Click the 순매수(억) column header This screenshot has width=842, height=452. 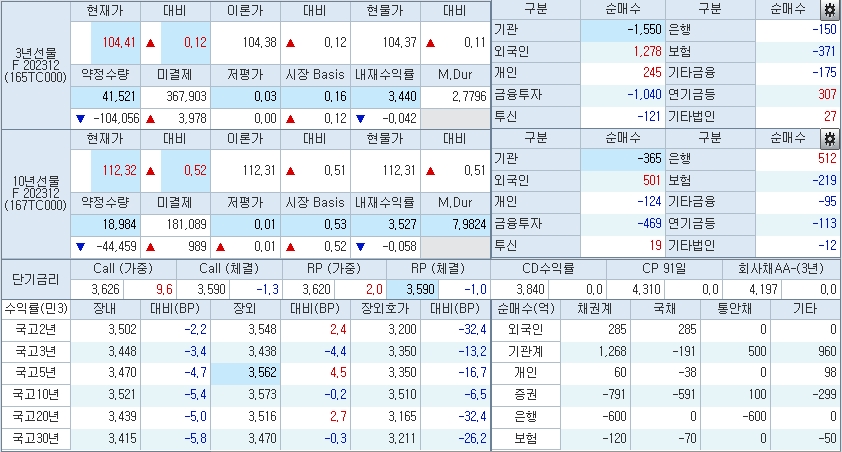pyautogui.click(x=526, y=309)
